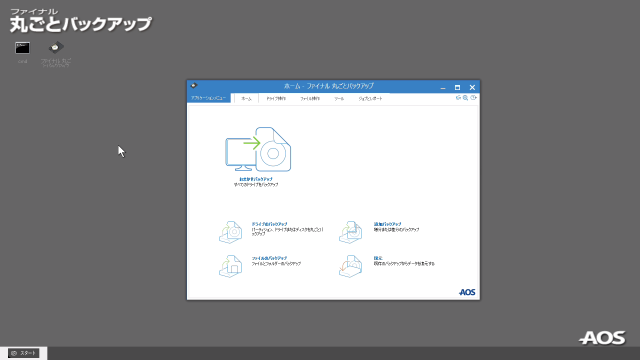Select the 復元 restore icon
Viewport: 640px width, 360px height.
351,266
